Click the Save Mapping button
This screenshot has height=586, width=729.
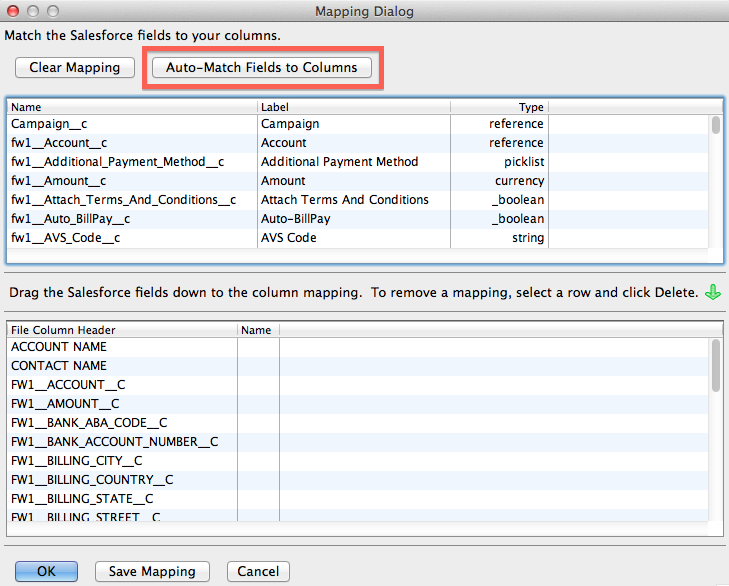[x=152, y=571]
